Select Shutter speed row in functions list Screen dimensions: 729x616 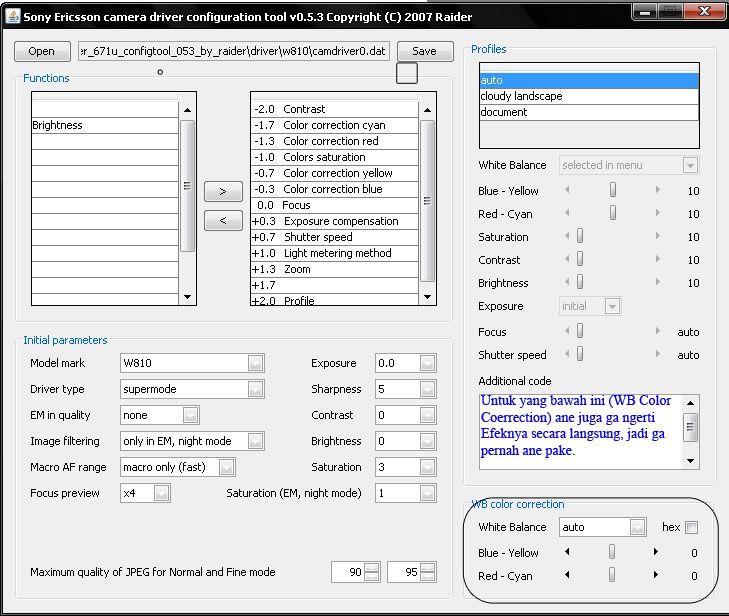[x=334, y=237]
